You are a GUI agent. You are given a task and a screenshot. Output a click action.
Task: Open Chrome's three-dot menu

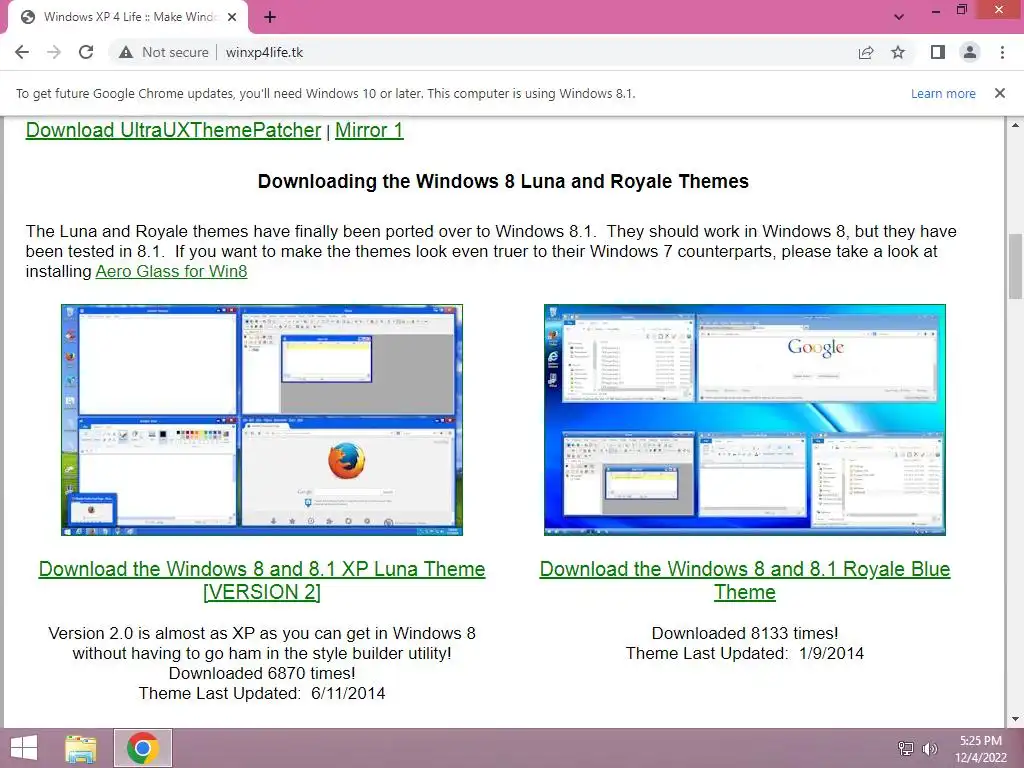1002,52
